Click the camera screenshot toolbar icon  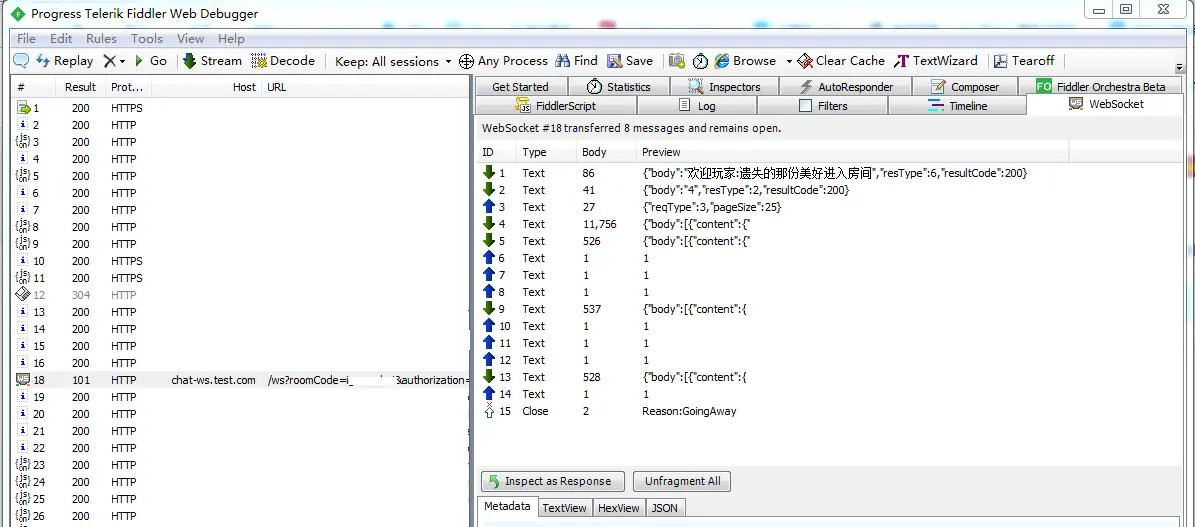point(677,61)
